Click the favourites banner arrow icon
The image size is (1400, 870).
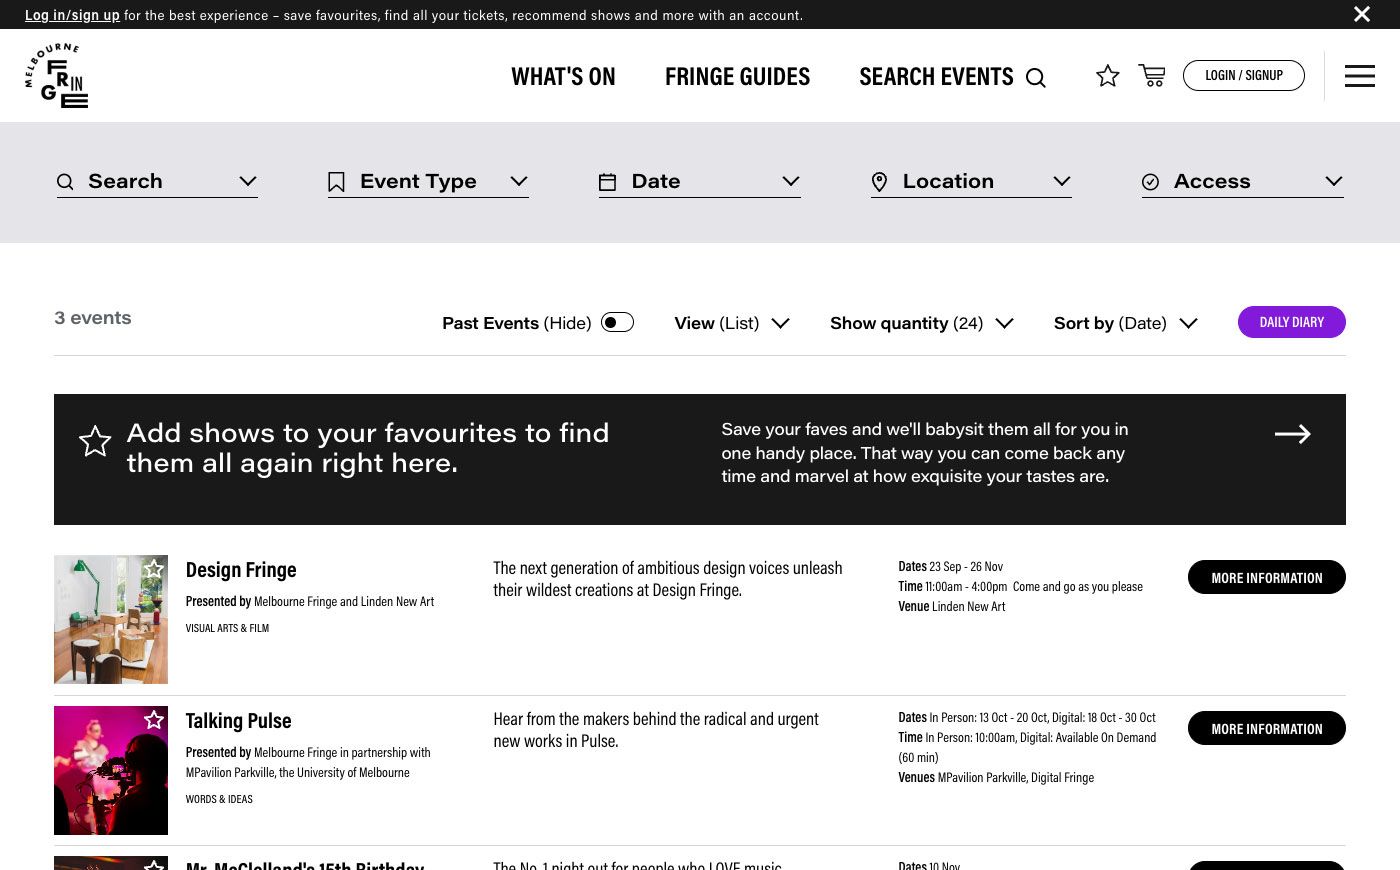click(x=1292, y=434)
